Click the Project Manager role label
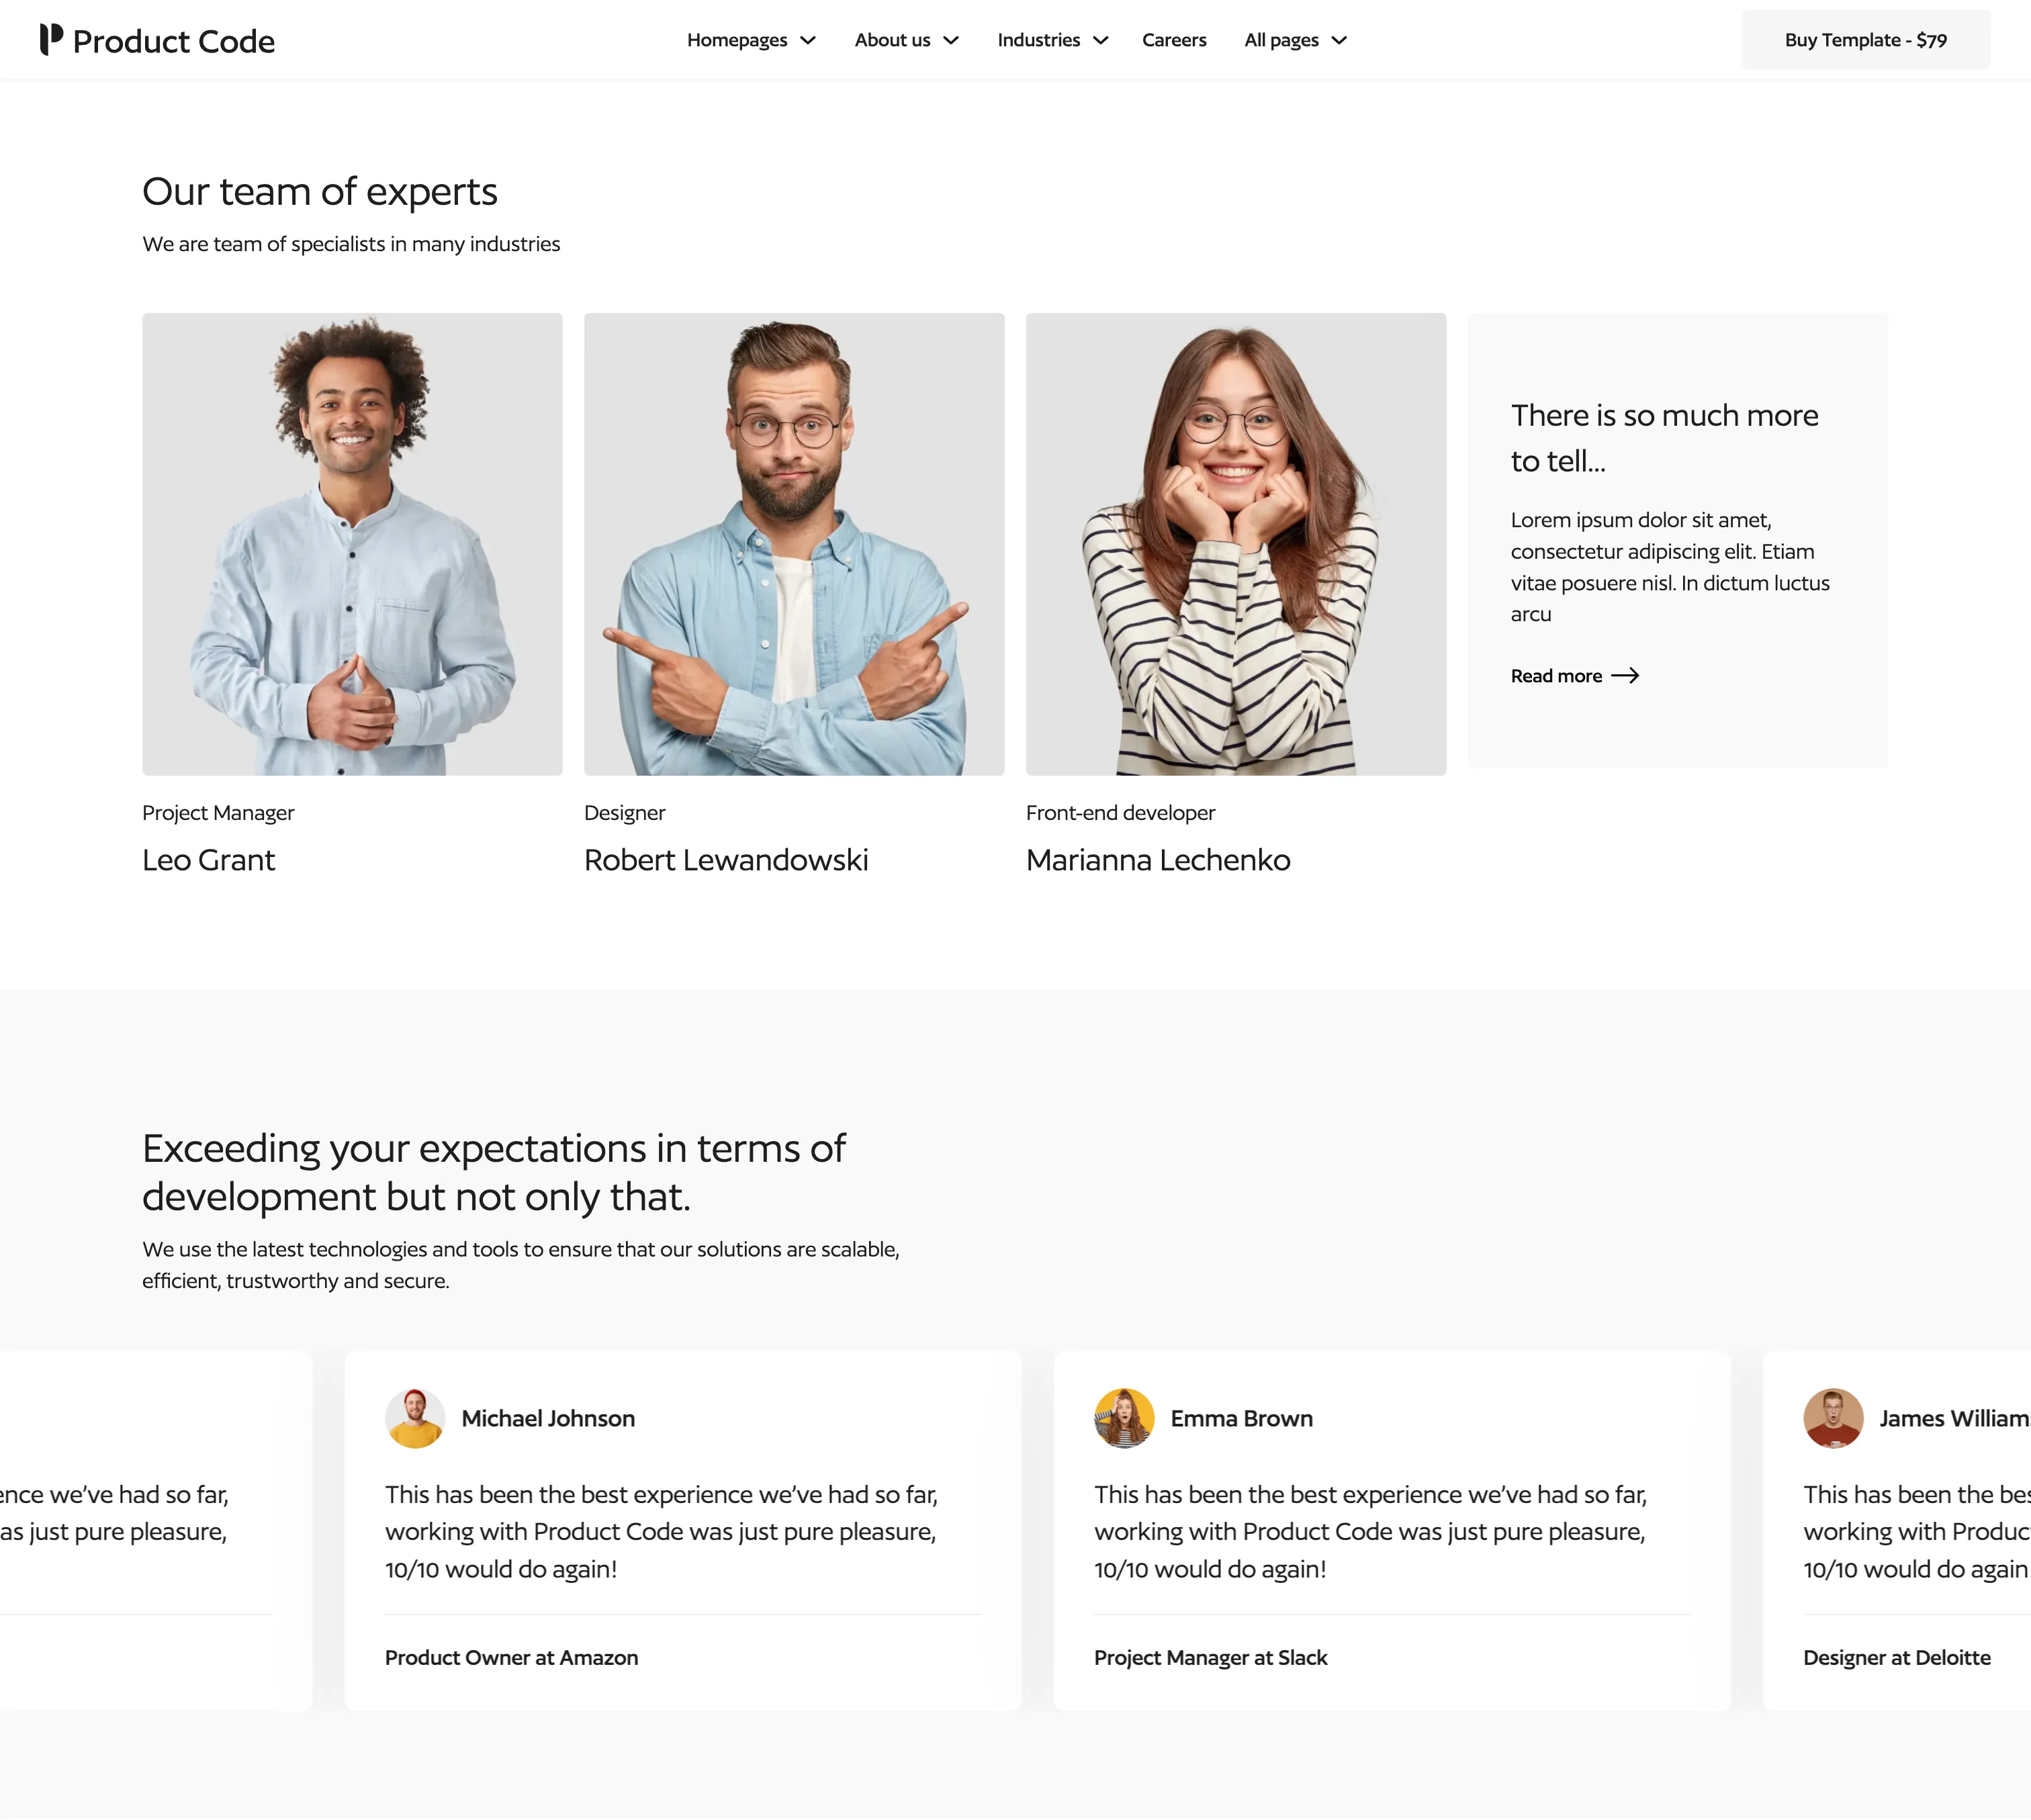Image resolution: width=2031 pixels, height=1820 pixels. click(x=218, y=813)
